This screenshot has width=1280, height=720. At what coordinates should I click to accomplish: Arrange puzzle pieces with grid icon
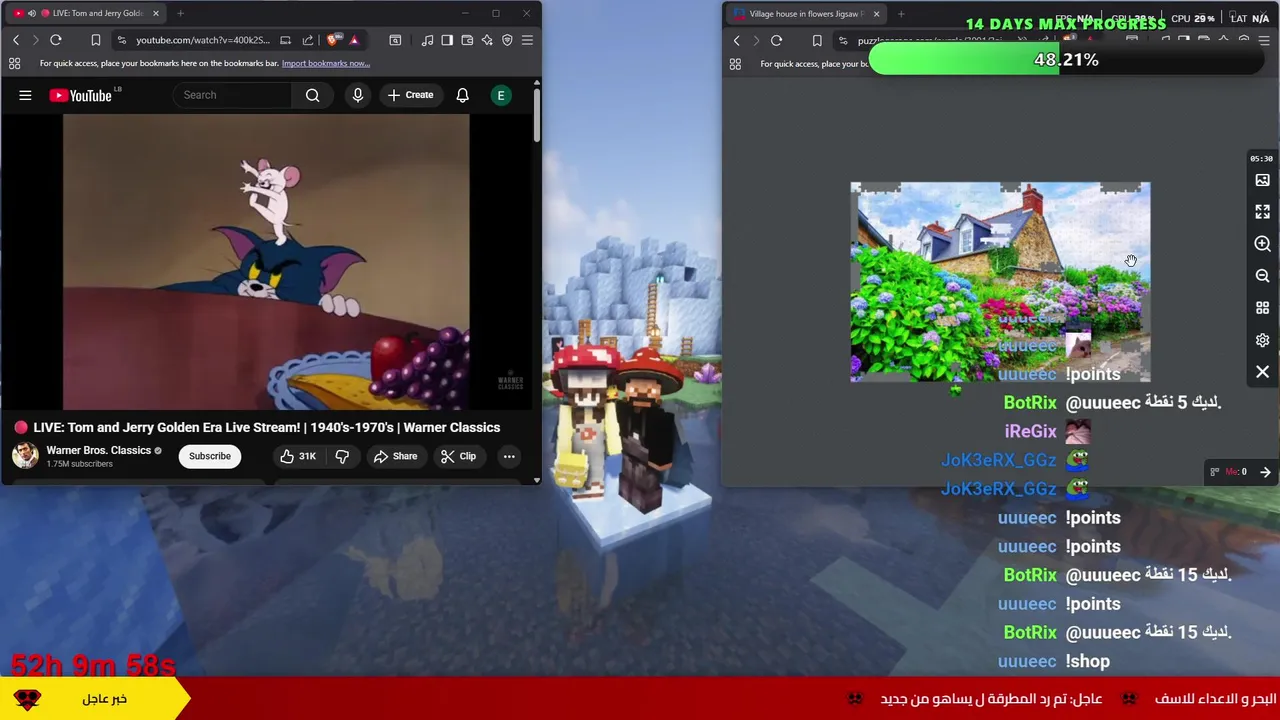pyautogui.click(x=1262, y=308)
